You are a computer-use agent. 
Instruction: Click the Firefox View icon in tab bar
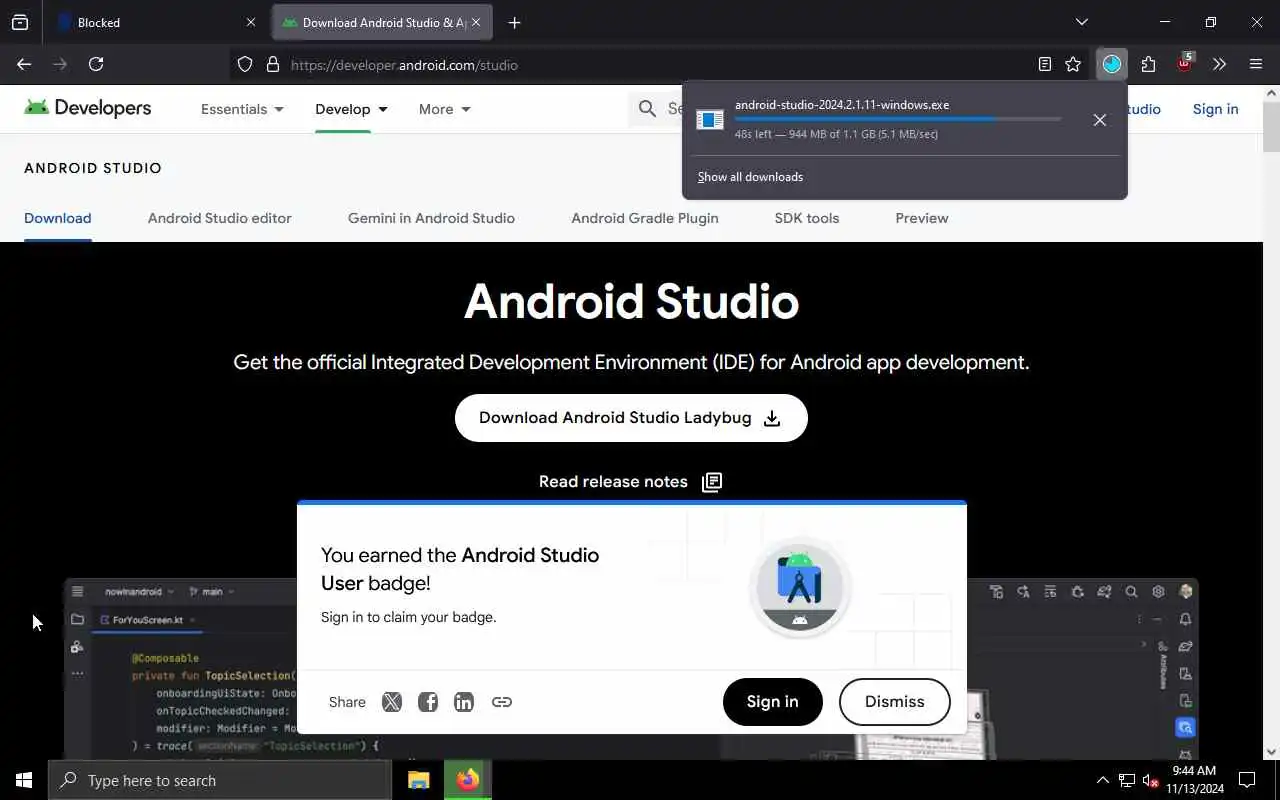click(x=20, y=22)
